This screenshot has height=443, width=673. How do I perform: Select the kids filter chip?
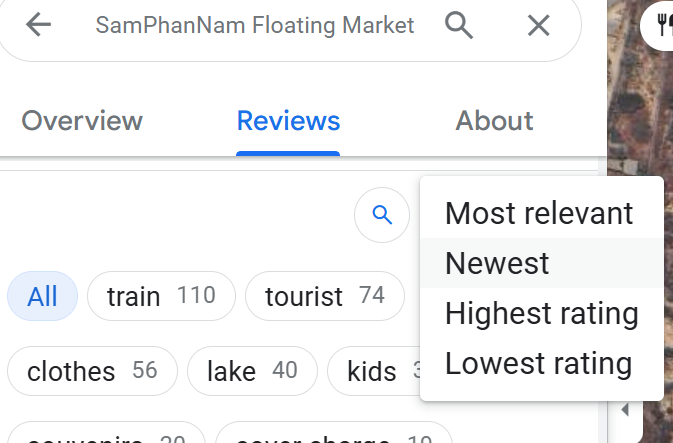374,371
